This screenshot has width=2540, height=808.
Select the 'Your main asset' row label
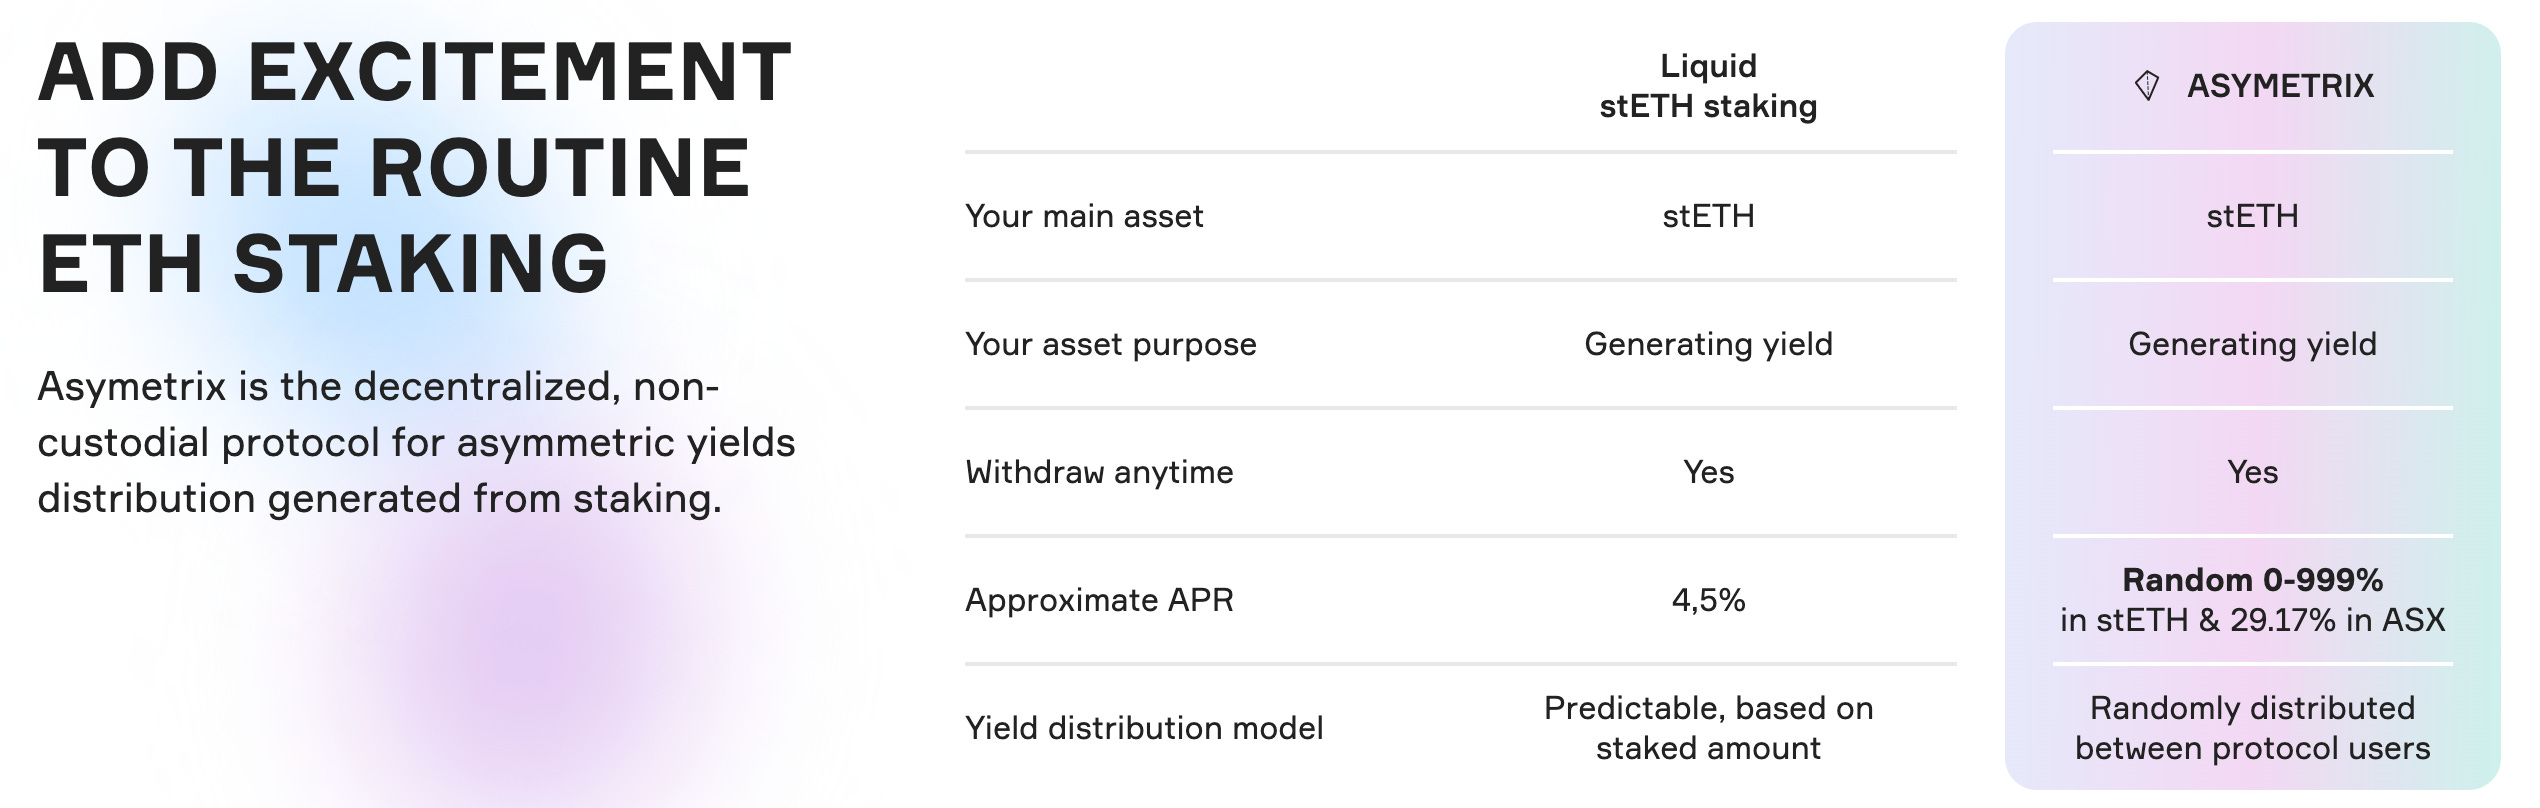click(x=1084, y=216)
